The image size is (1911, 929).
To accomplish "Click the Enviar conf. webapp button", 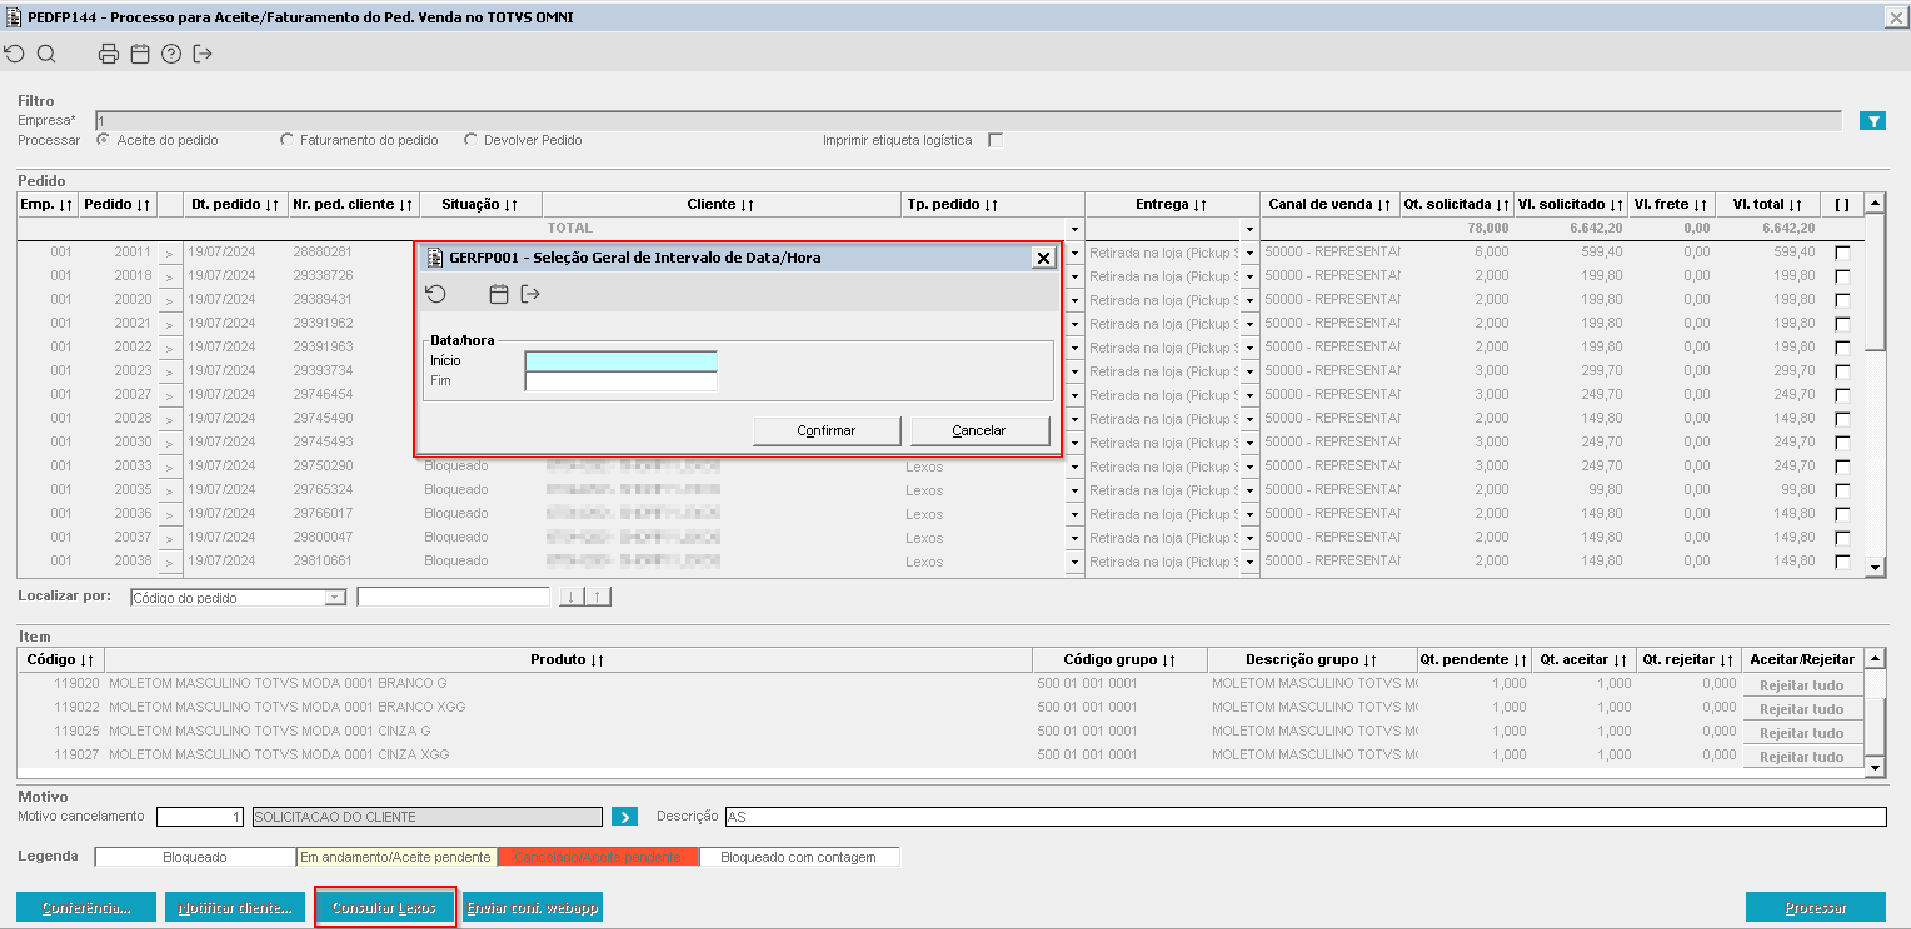I will point(533,908).
